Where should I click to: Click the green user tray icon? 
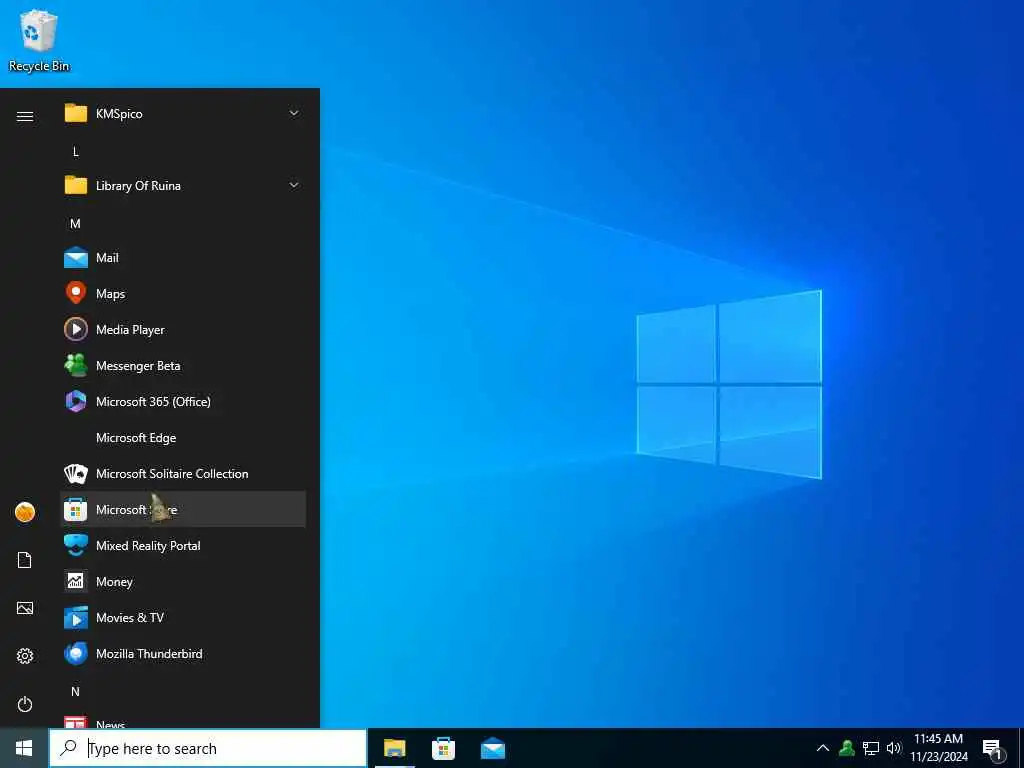point(847,748)
